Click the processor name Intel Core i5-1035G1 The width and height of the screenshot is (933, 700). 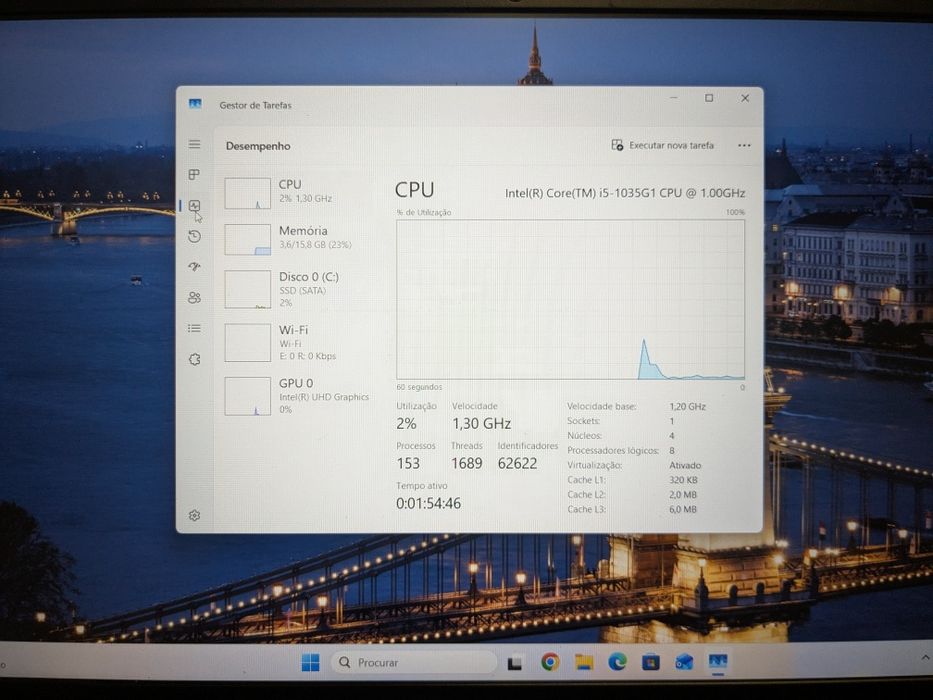click(x=625, y=193)
